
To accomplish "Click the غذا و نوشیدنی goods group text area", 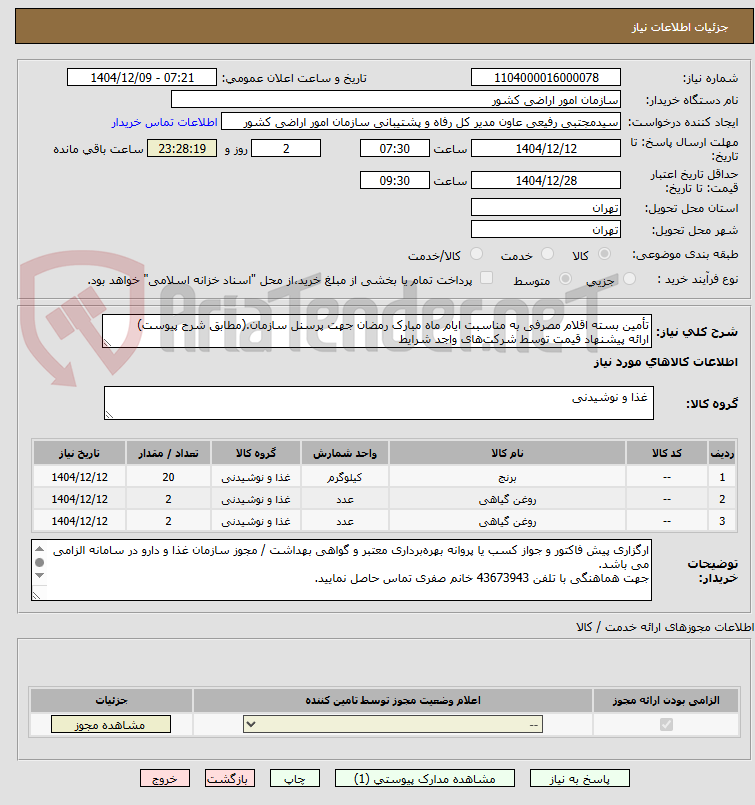I will coord(379,403).
